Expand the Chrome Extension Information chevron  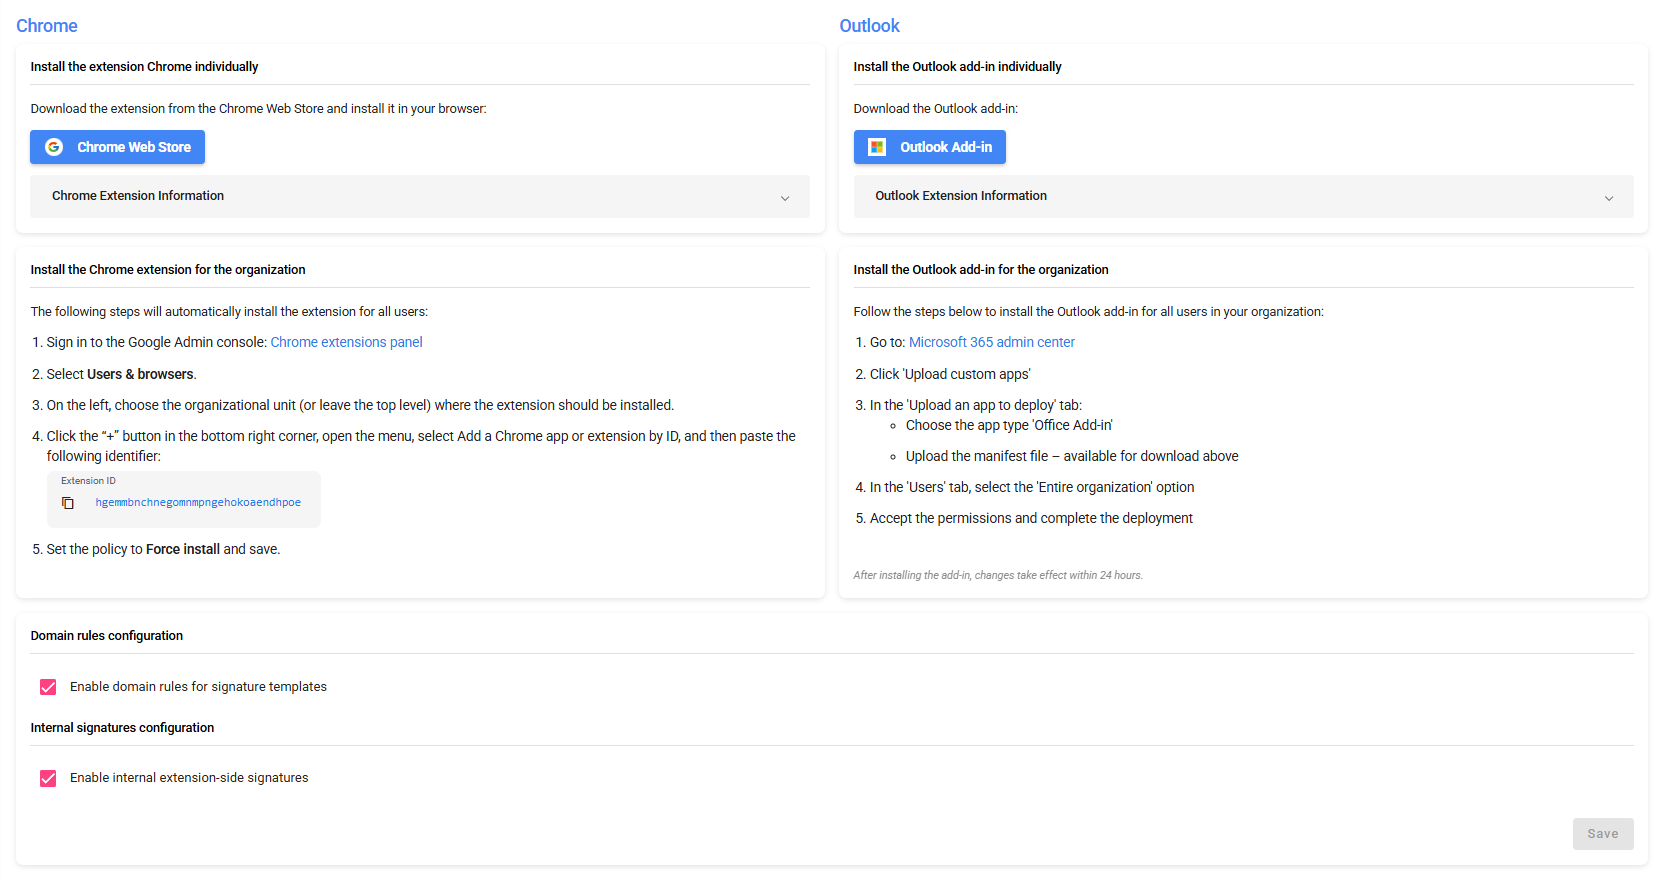pos(785,198)
